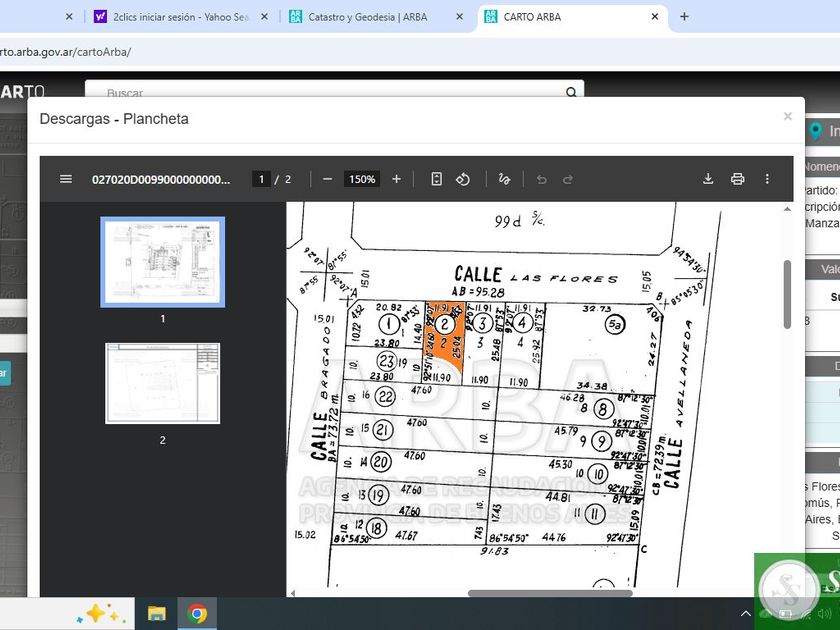Click the fit to page icon

pos(436,179)
